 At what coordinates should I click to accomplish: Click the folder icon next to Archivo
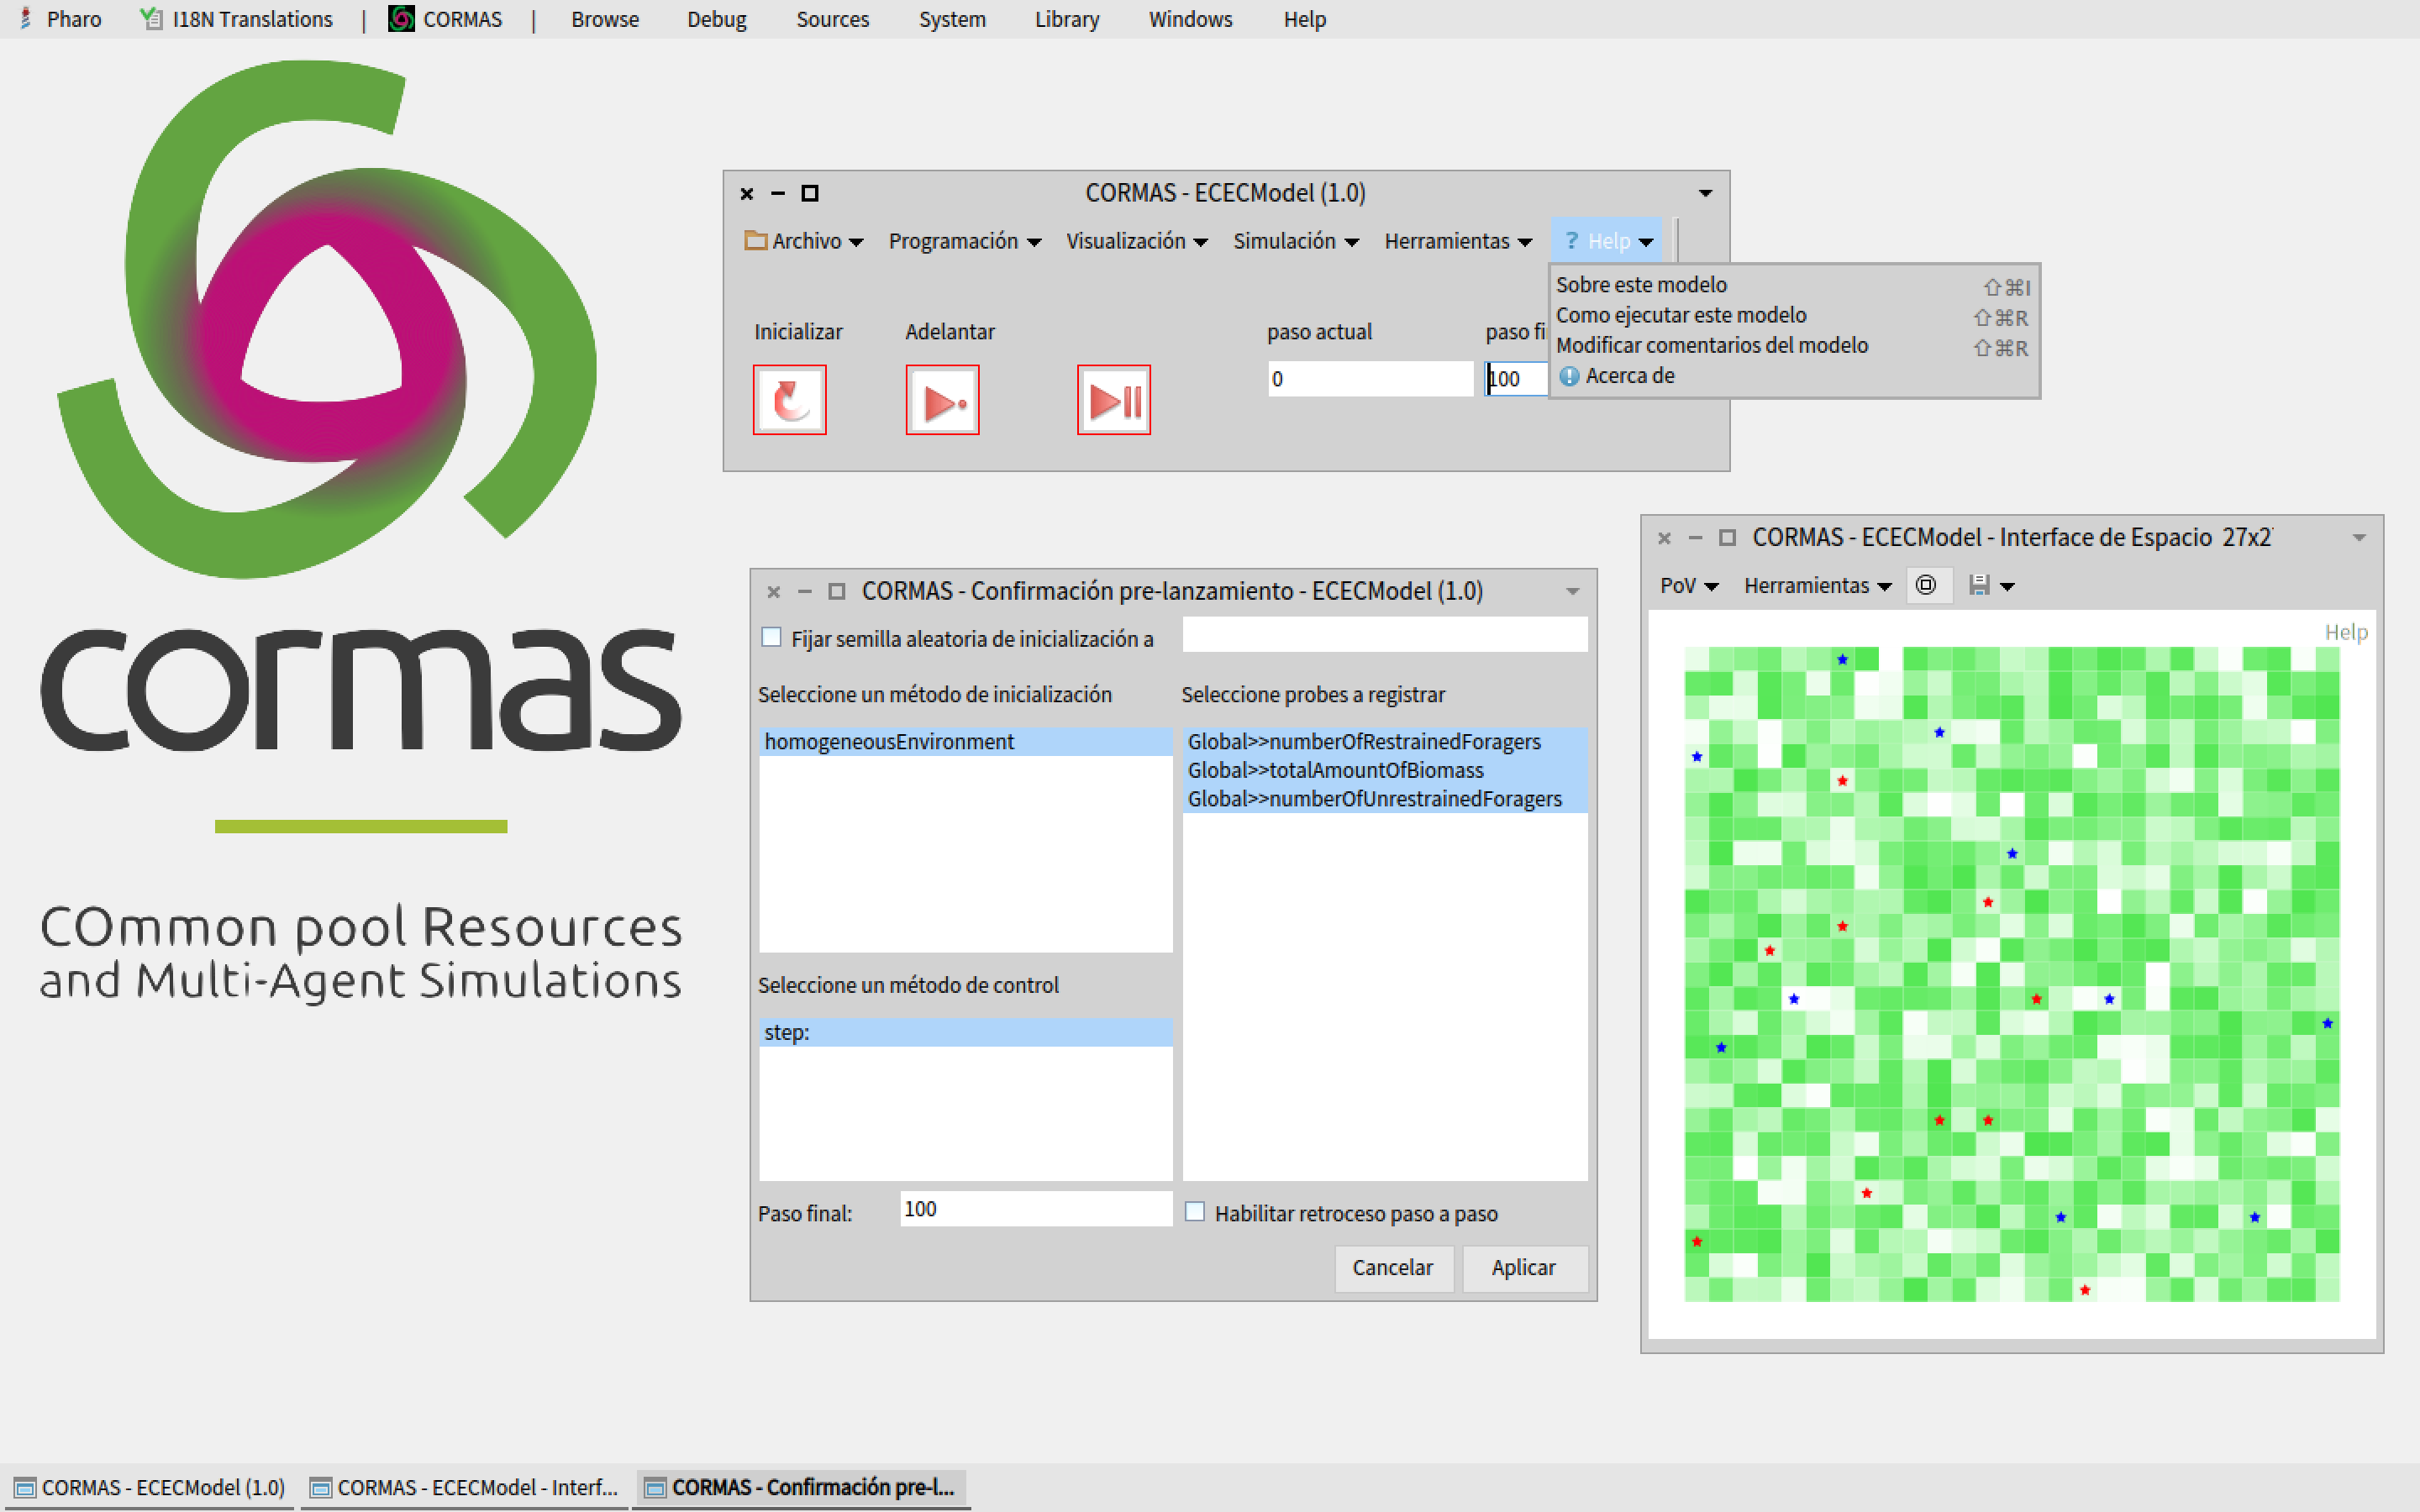coord(755,241)
